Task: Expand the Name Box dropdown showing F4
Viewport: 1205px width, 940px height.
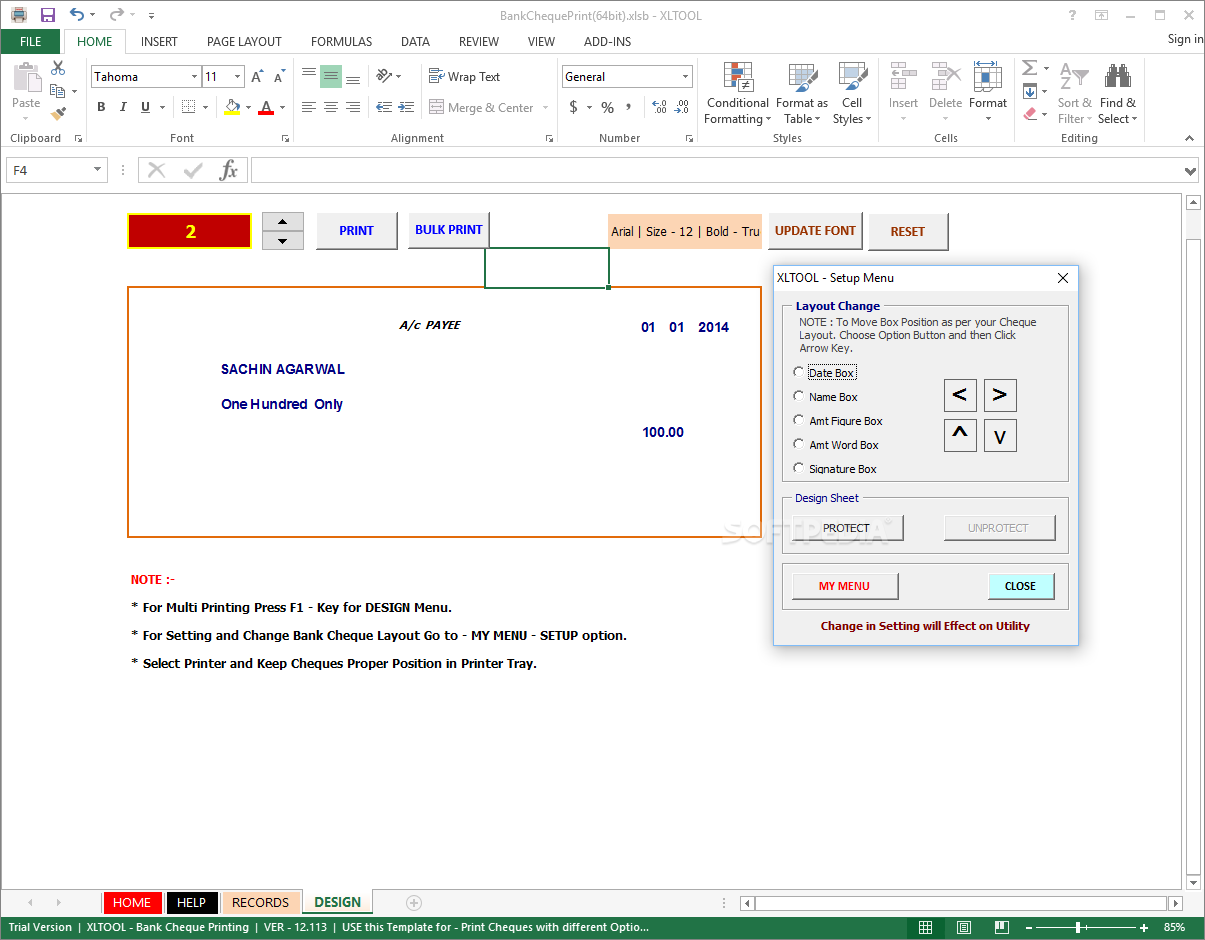Action: [97, 170]
